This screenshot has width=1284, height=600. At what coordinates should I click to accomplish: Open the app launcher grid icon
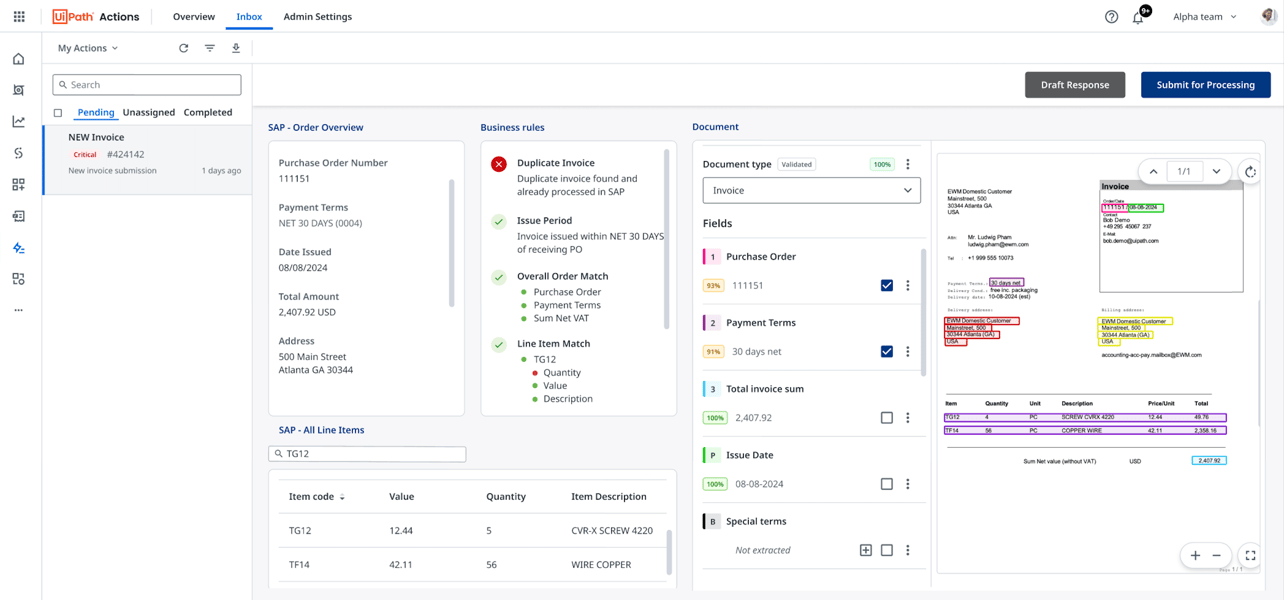point(19,17)
